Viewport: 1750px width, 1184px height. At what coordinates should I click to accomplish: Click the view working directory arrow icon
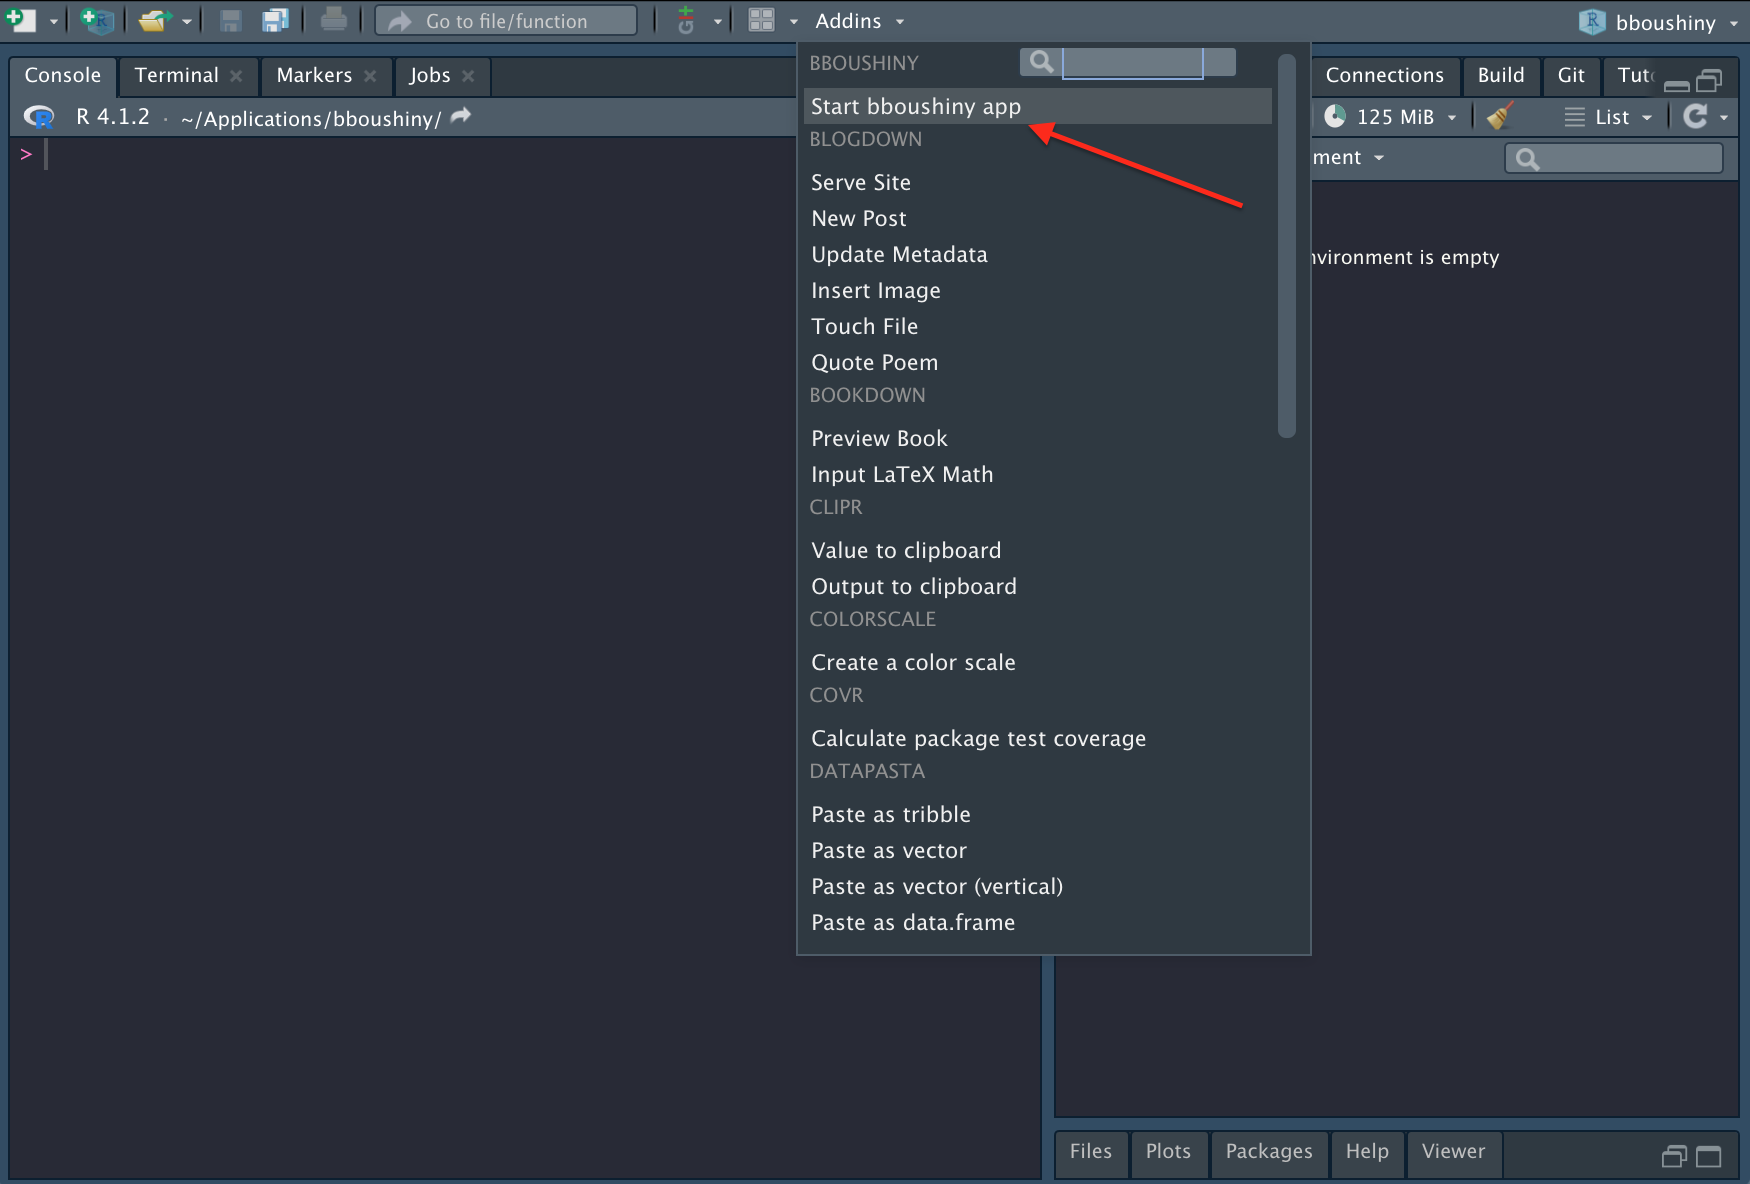(x=461, y=116)
